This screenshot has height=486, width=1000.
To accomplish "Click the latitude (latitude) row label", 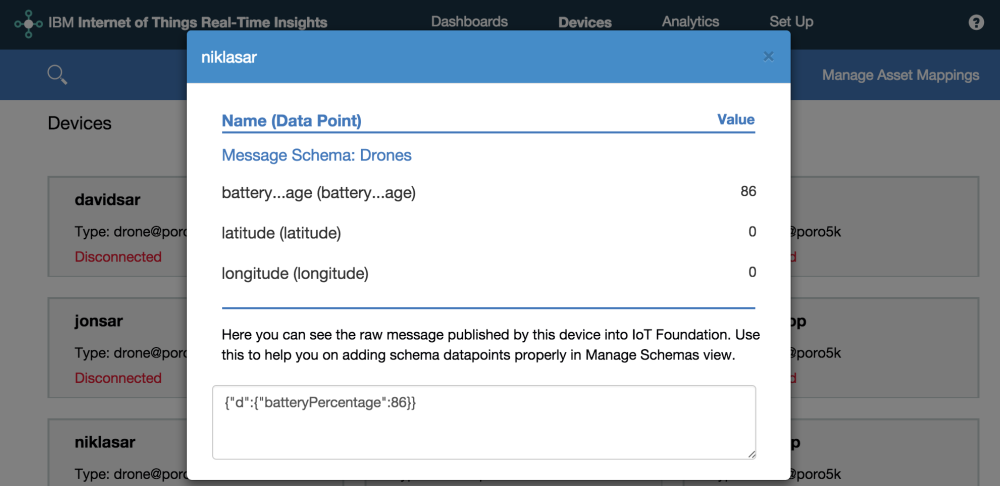I will pos(281,233).
